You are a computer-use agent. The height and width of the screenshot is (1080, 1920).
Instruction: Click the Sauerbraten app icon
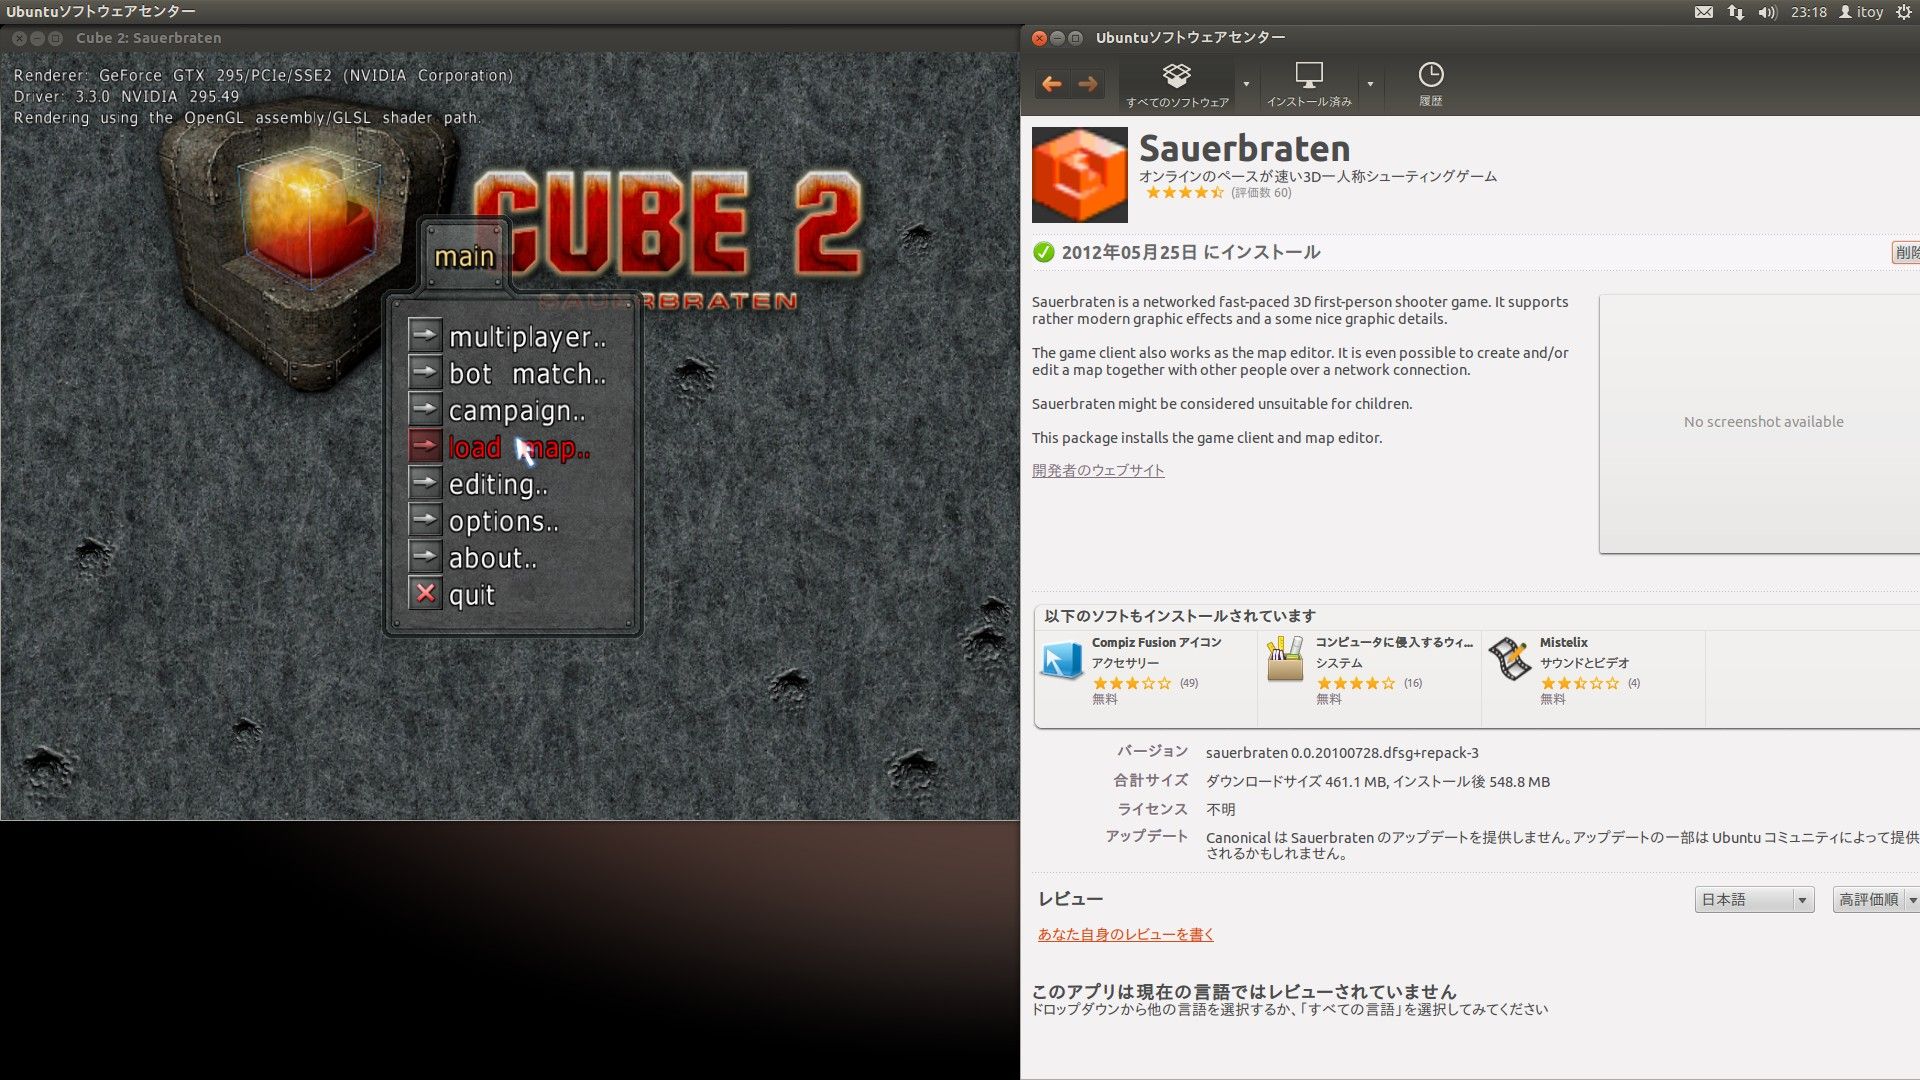tap(1080, 175)
